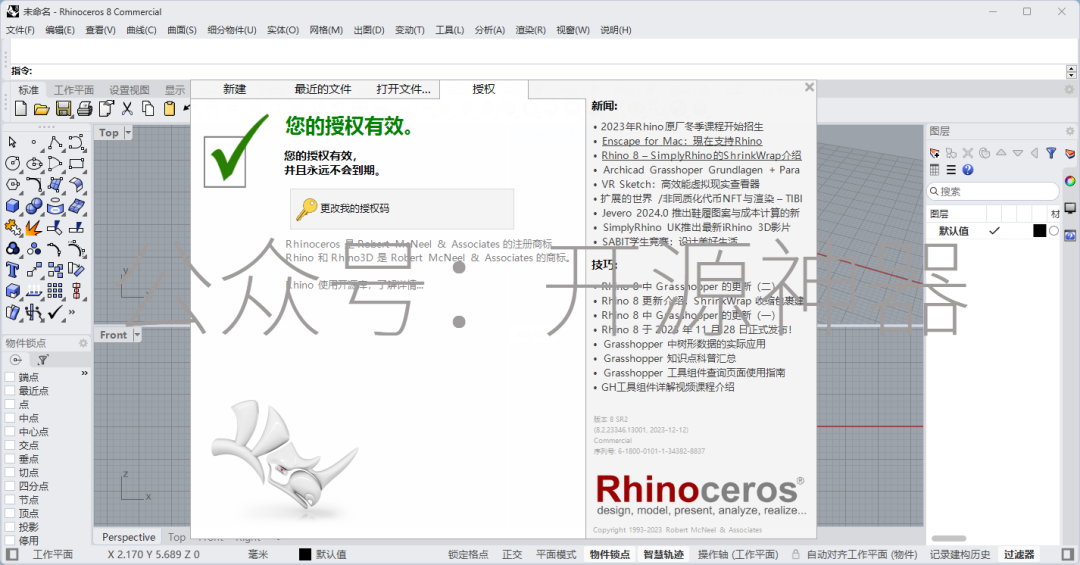The width and height of the screenshot is (1080, 565).
Task: Enable the 端点 object snap
Action: [x=10, y=377]
